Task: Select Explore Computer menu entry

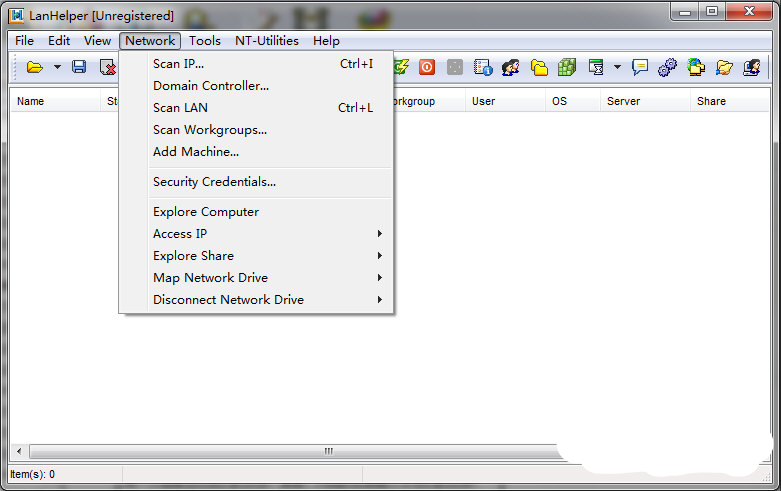Action: pyautogui.click(x=257, y=212)
